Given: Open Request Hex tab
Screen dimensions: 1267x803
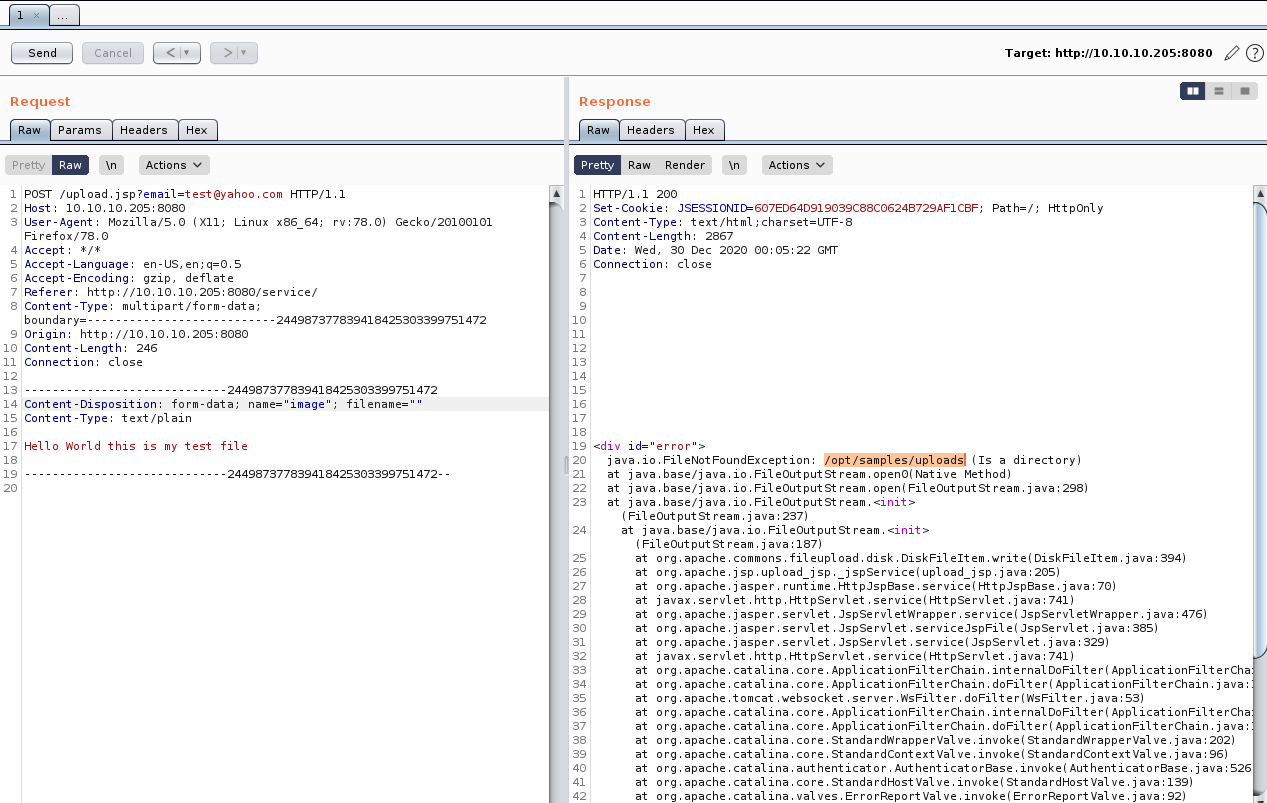Looking at the screenshot, I should [196, 130].
